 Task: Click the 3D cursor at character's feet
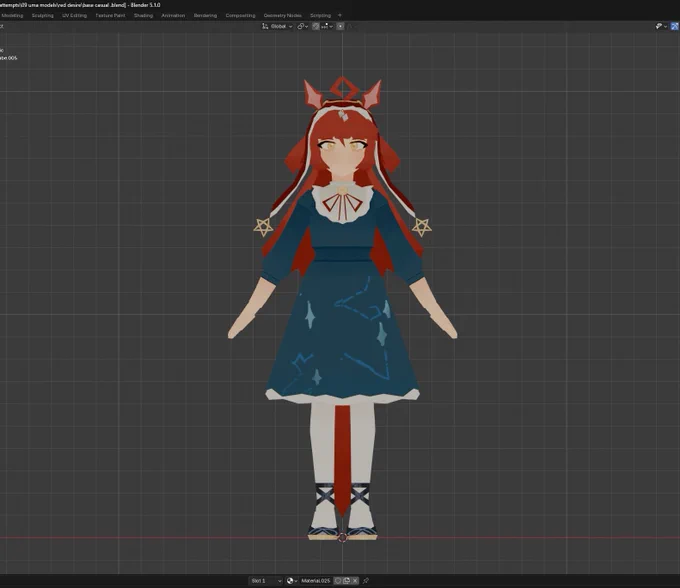click(342, 538)
